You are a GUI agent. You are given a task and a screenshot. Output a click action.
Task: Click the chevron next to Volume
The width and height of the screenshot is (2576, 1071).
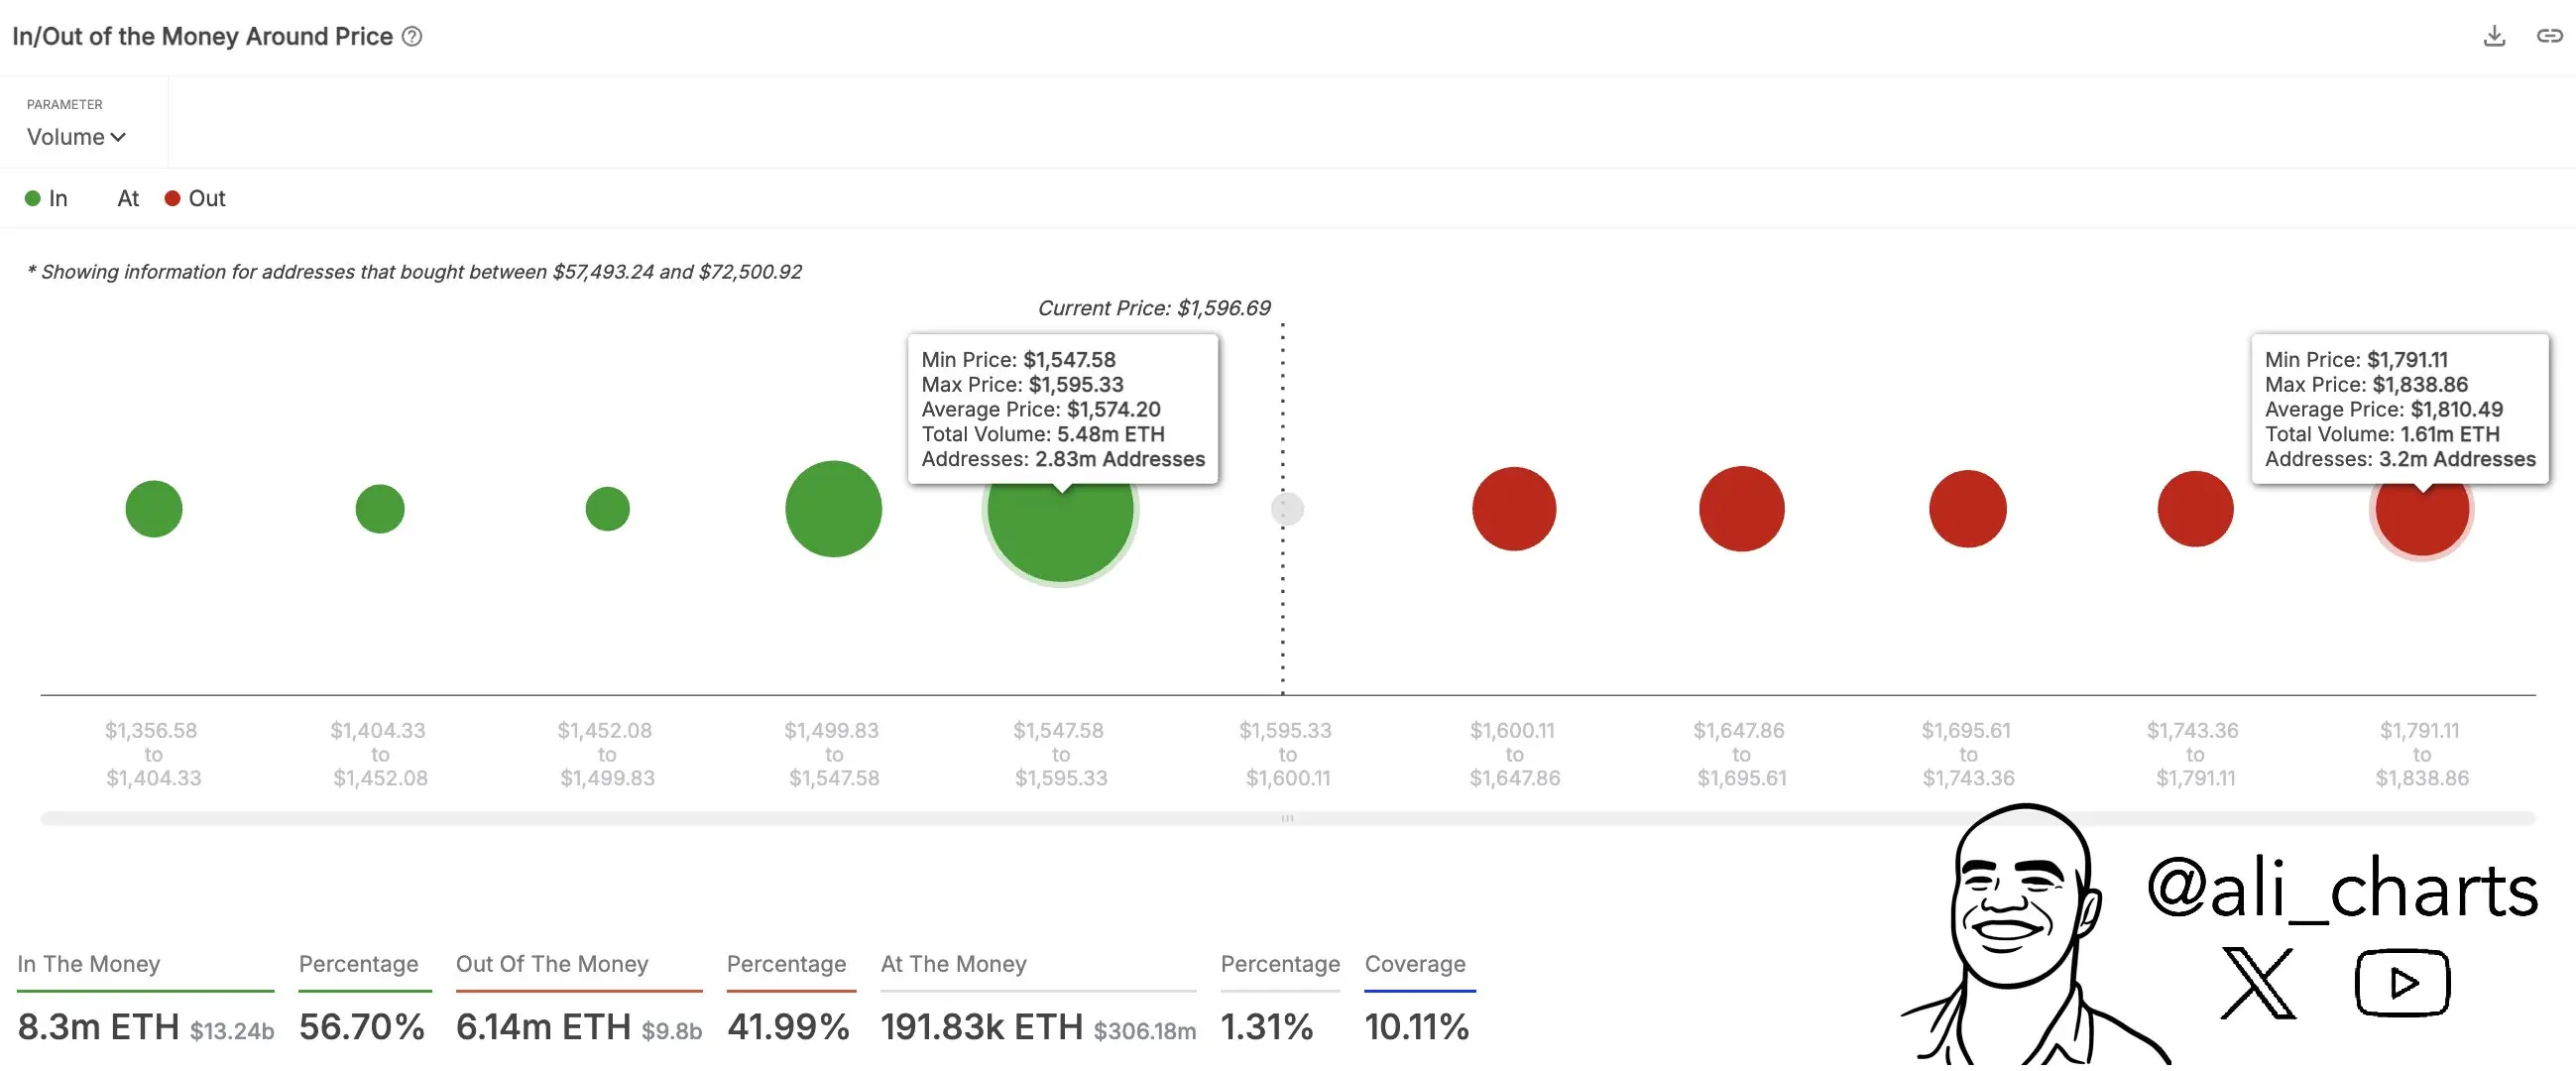[x=118, y=137]
